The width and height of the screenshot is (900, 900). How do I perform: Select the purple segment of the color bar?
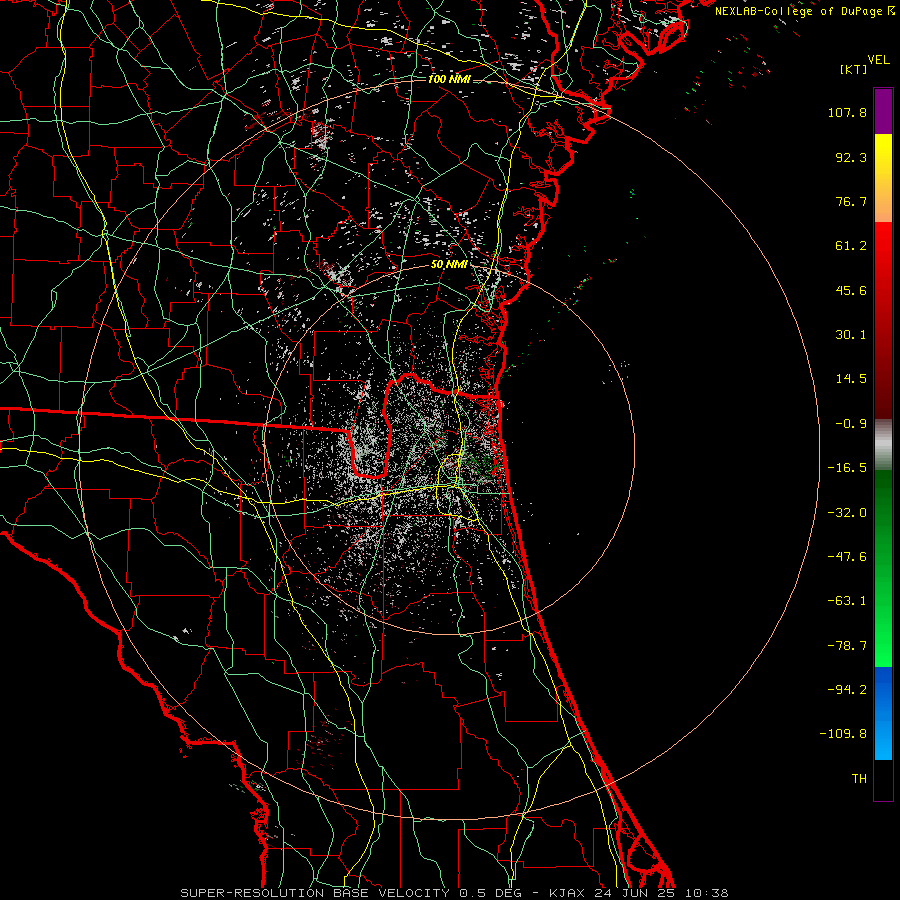[883, 111]
